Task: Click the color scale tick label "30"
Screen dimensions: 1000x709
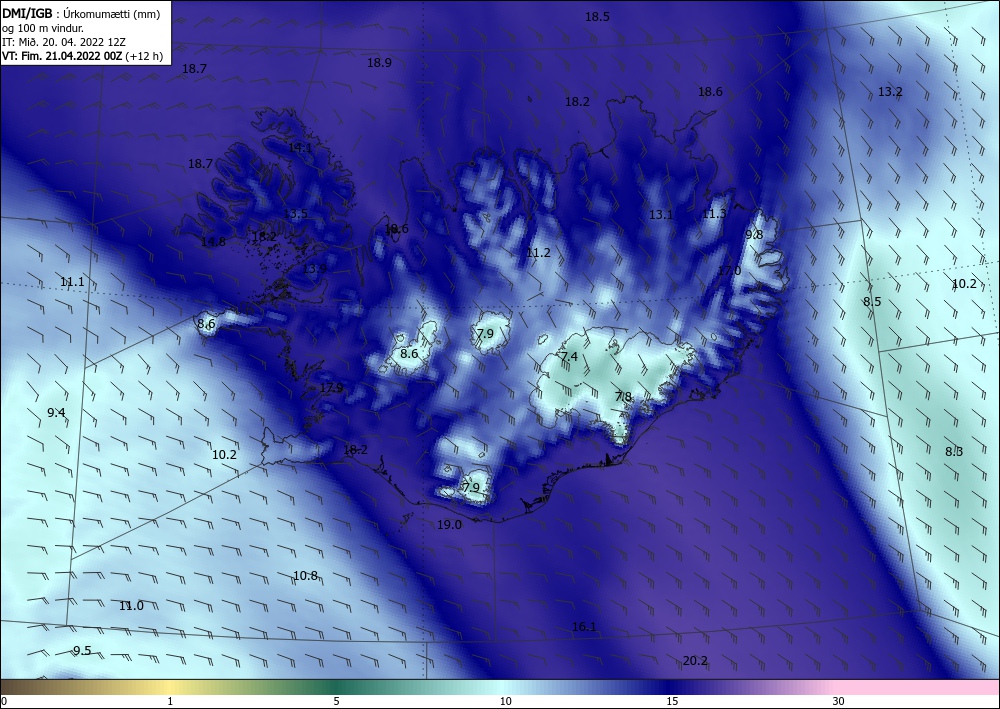Action: [838, 701]
